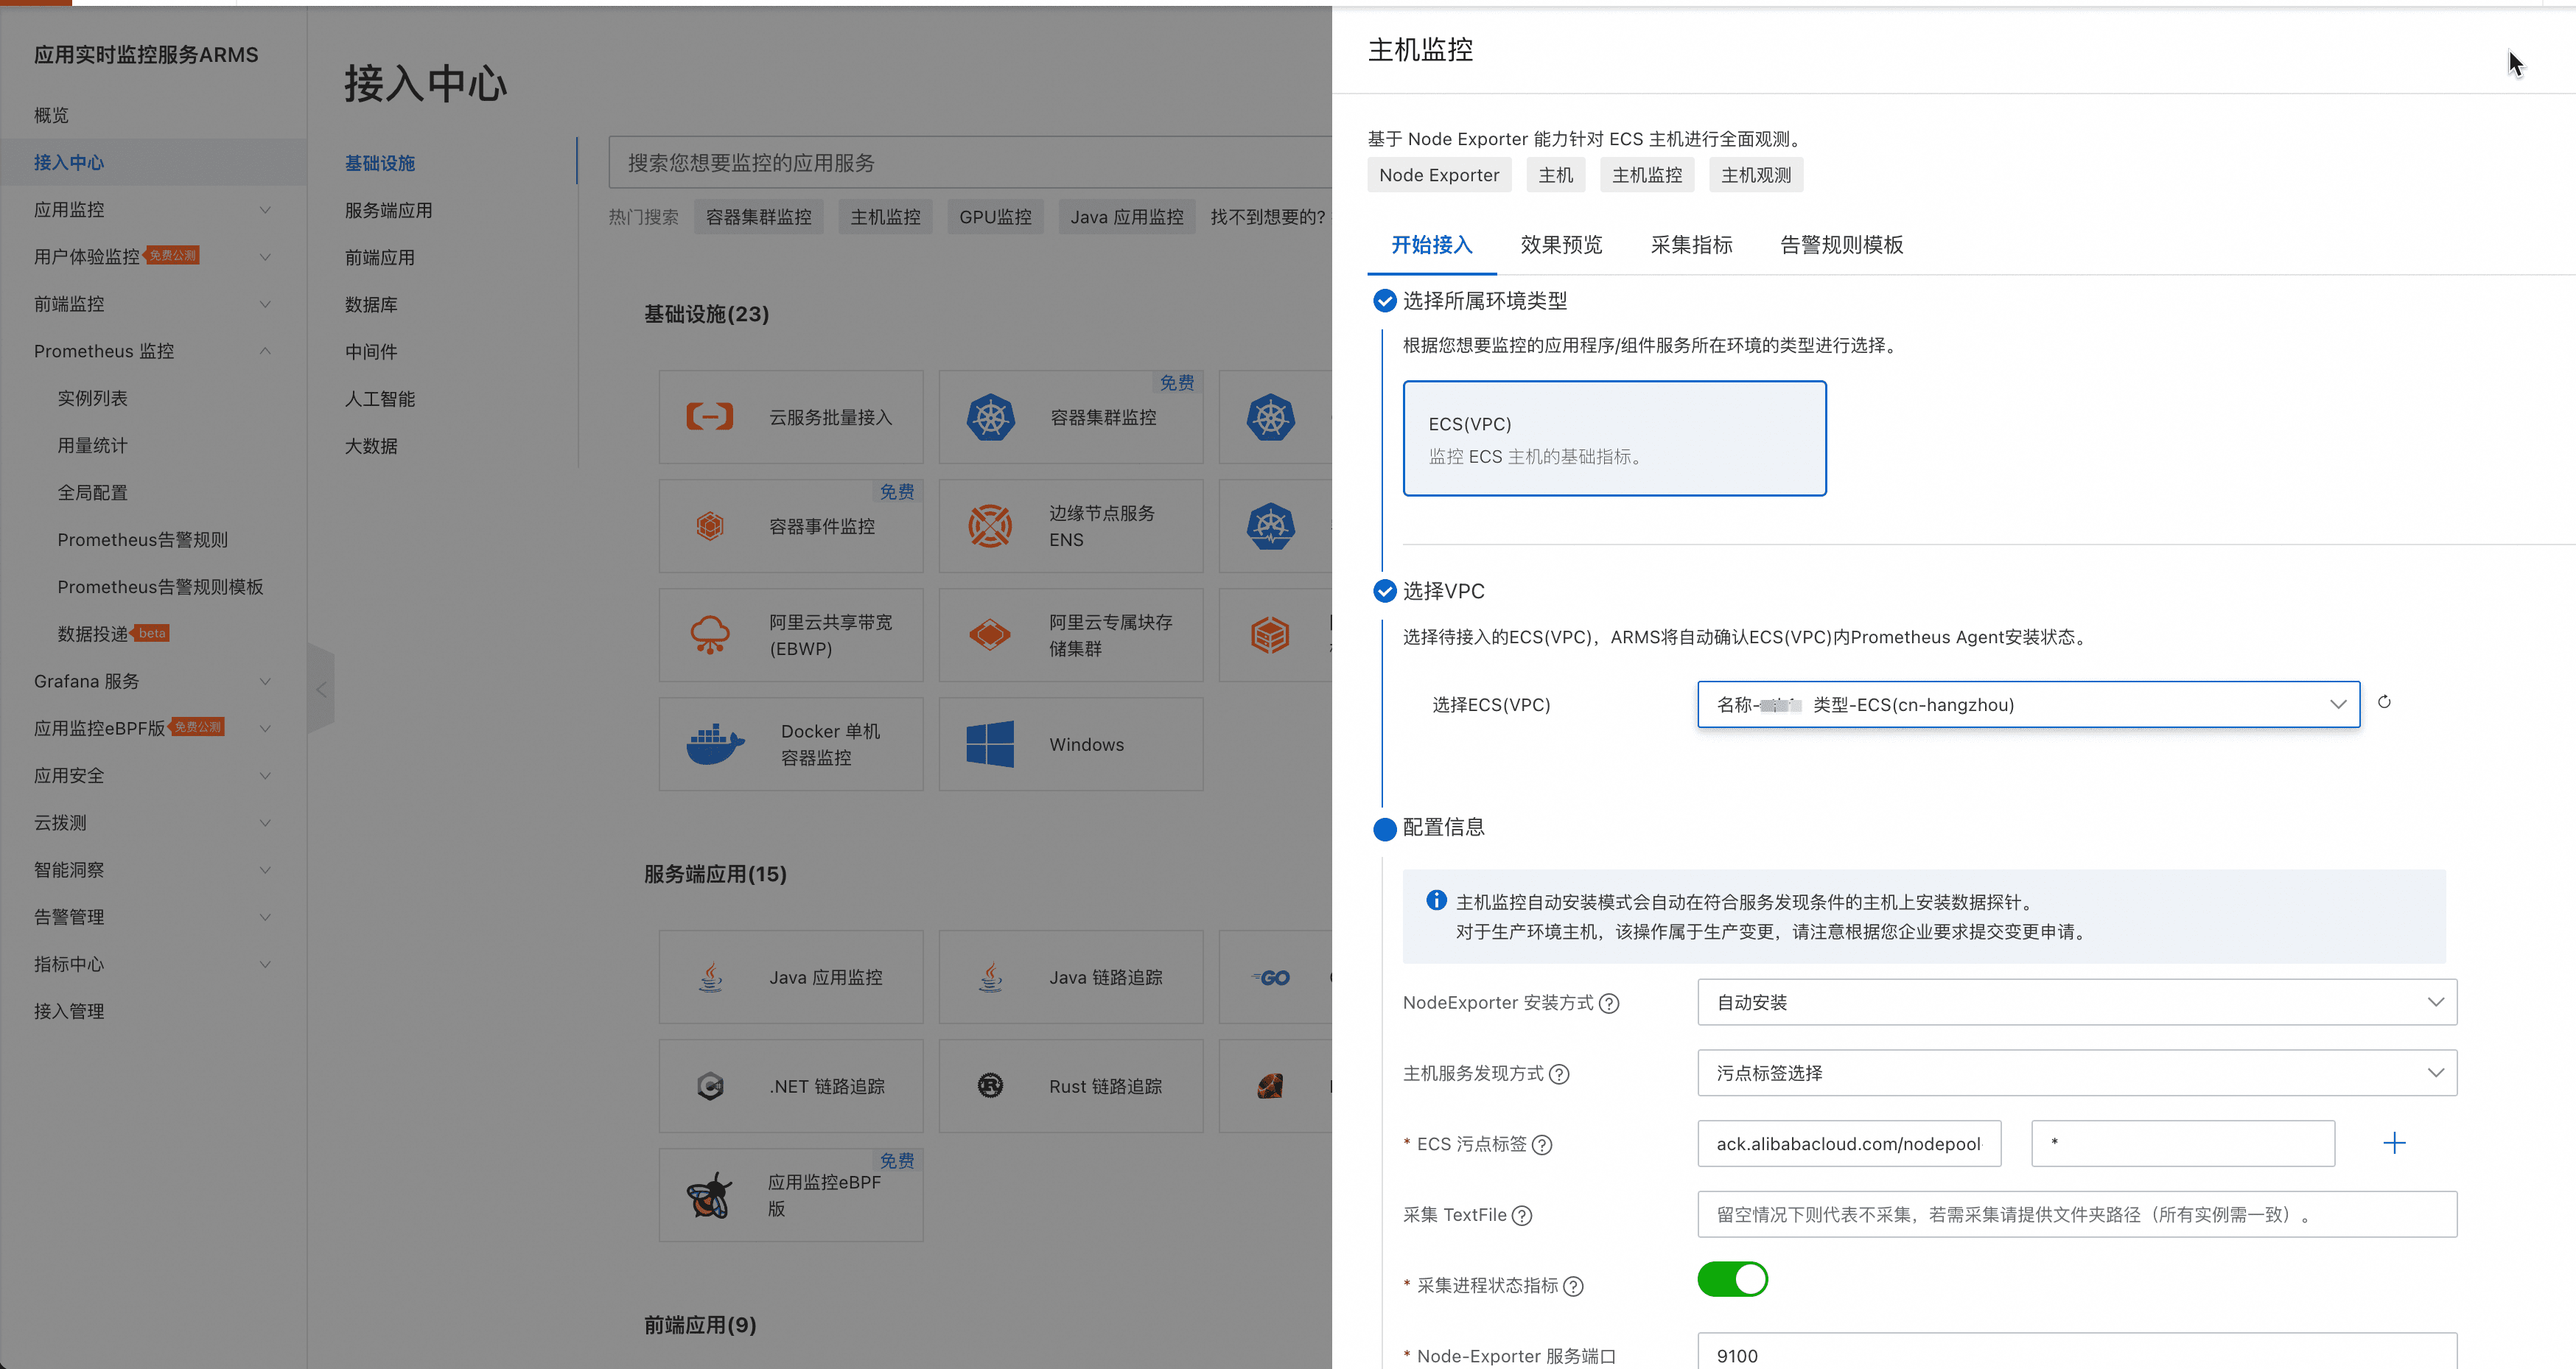Open the 选择ECS(VPC) dropdown

click(2027, 704)
